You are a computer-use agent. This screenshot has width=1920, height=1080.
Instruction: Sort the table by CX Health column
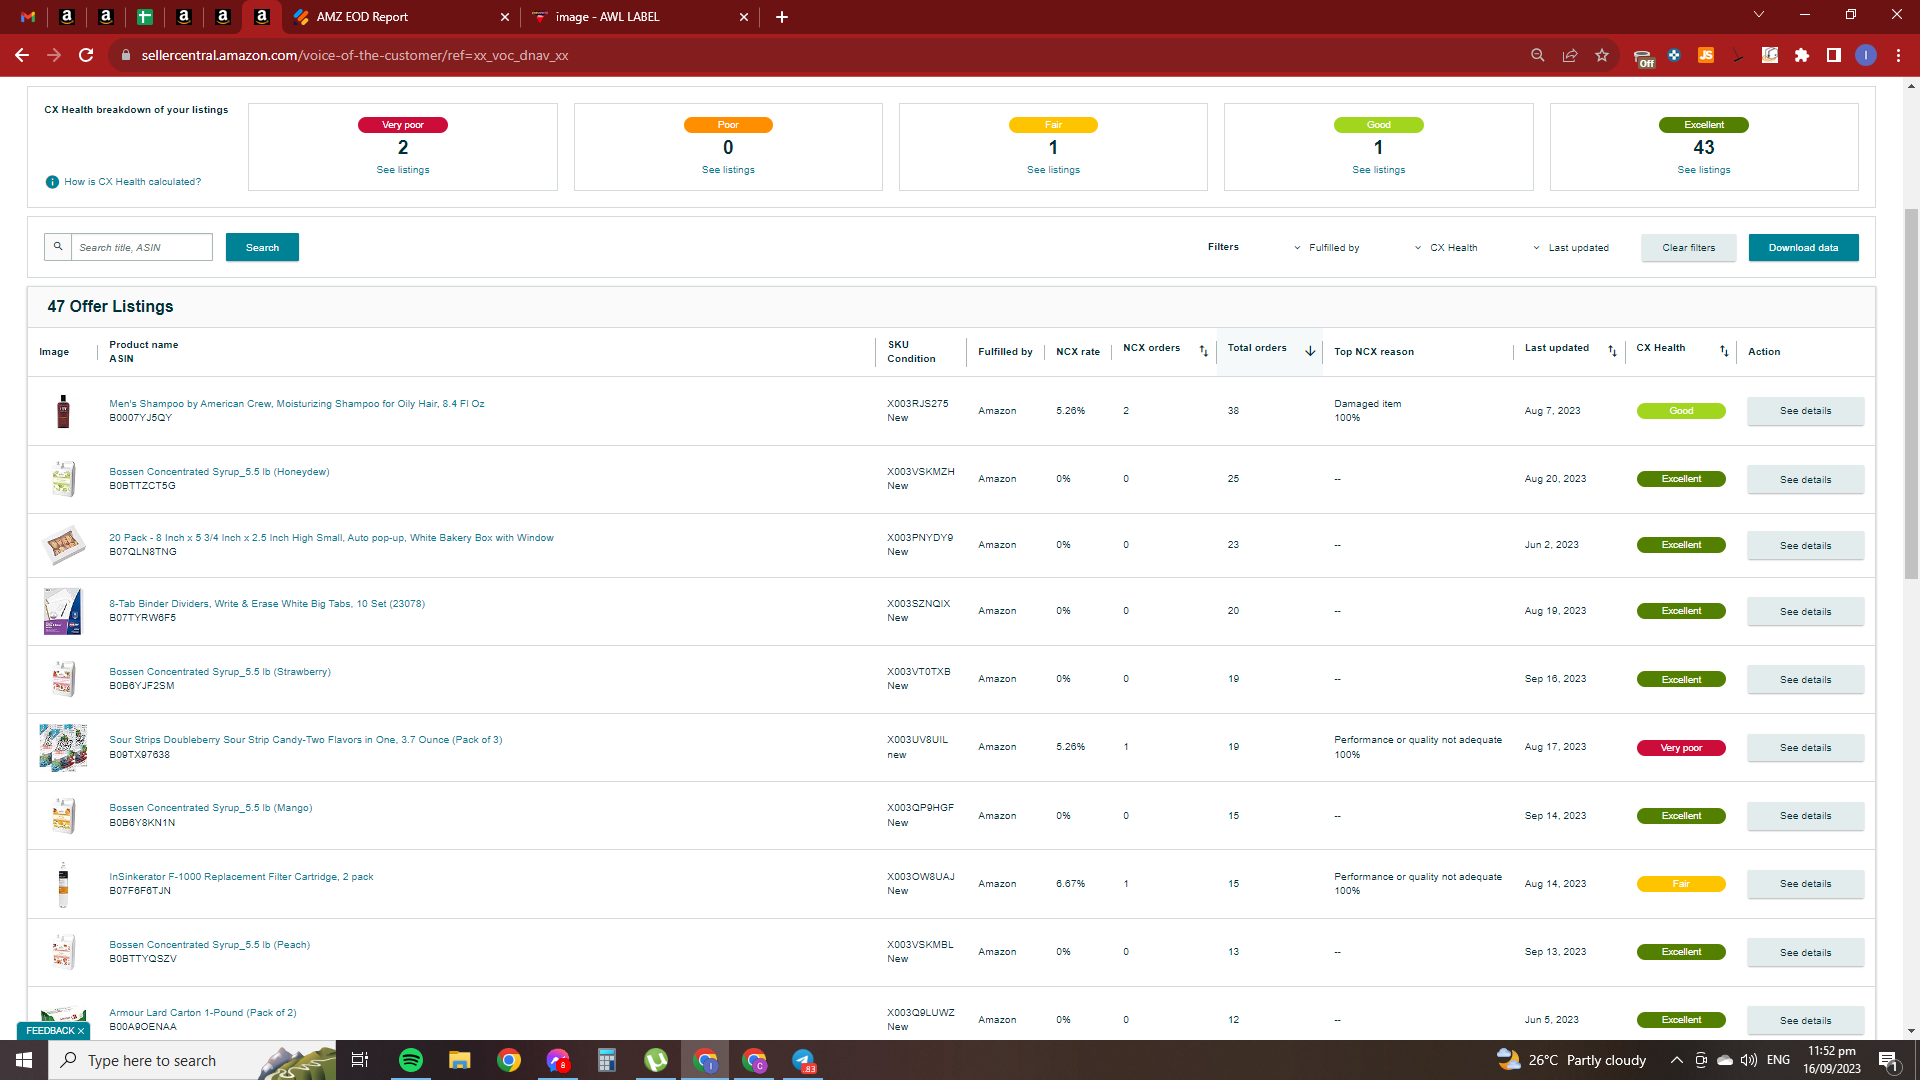tap(1724, 351)
